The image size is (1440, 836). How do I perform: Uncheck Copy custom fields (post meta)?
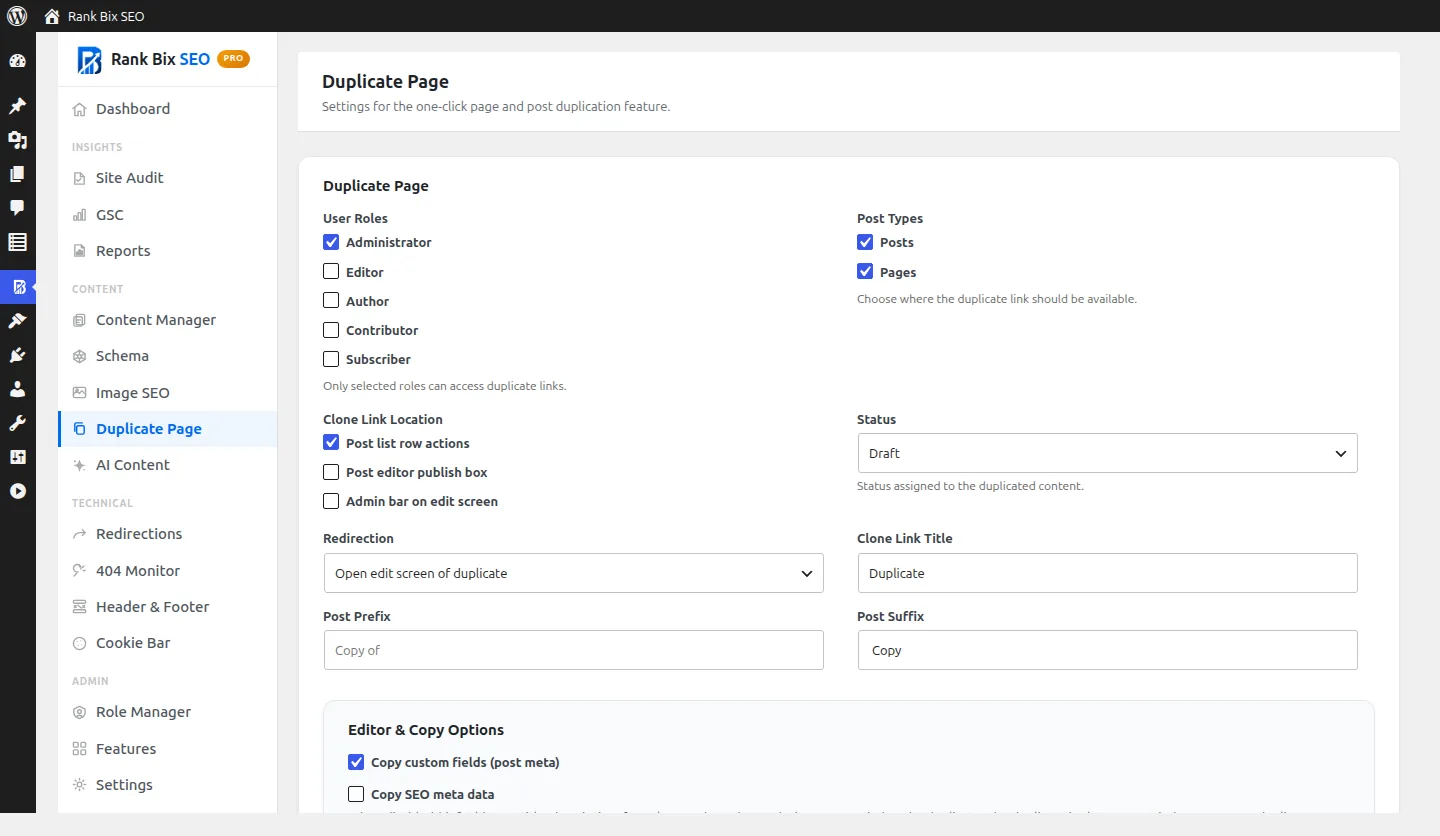[356, 762]
